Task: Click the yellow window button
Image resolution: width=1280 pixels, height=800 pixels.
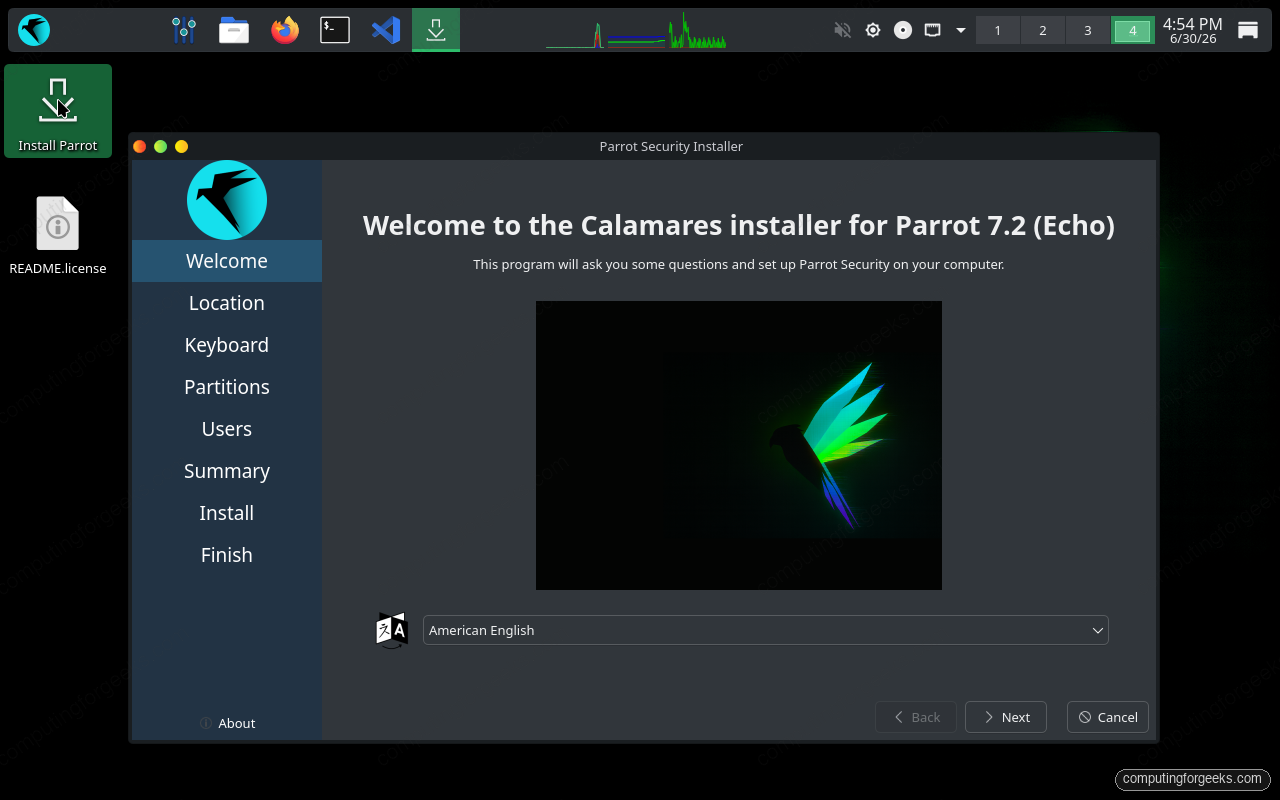Action: point(181,146)
